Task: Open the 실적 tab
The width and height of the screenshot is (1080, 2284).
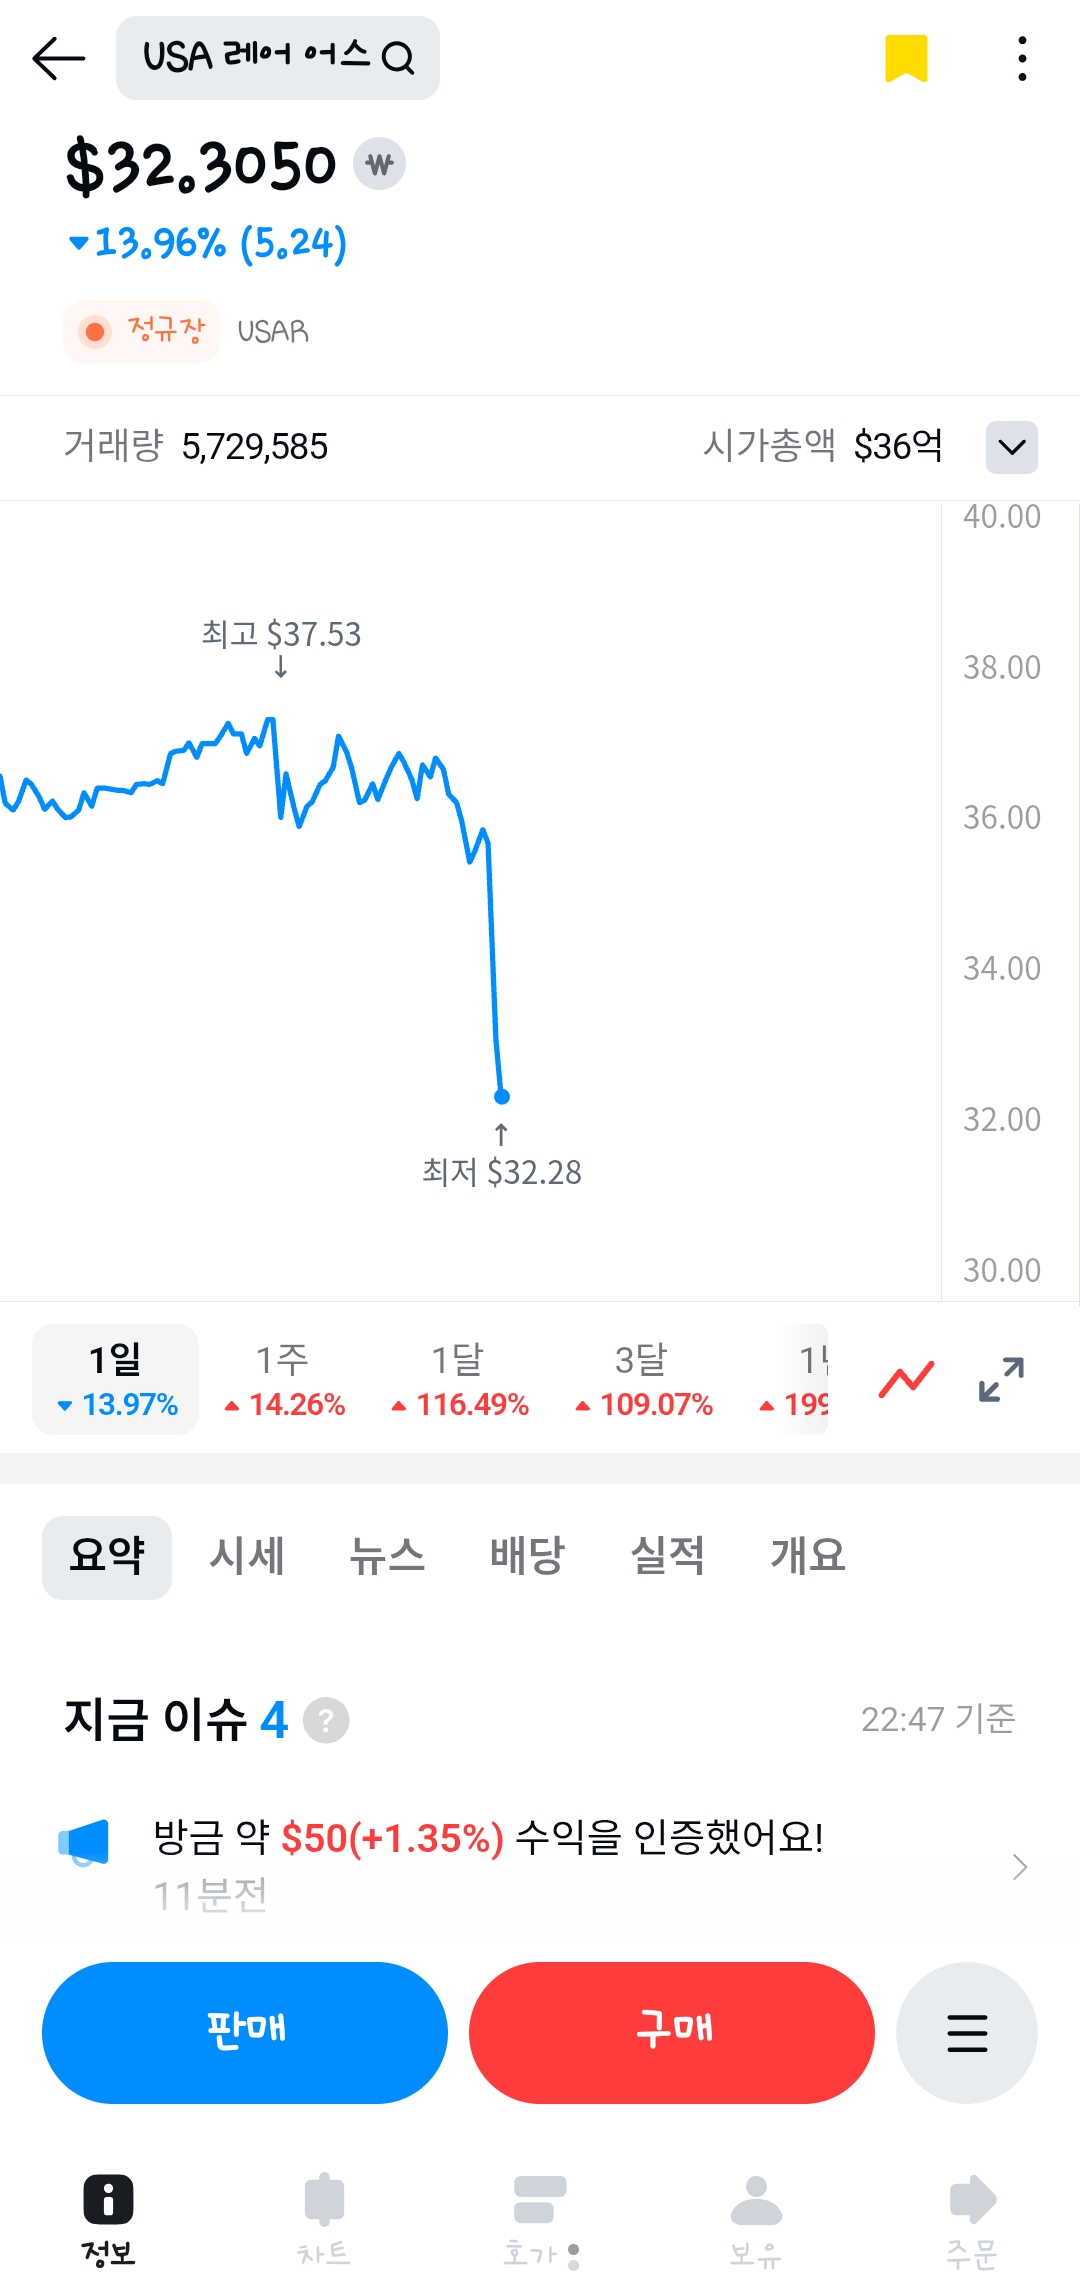Action: [667, 1557]
